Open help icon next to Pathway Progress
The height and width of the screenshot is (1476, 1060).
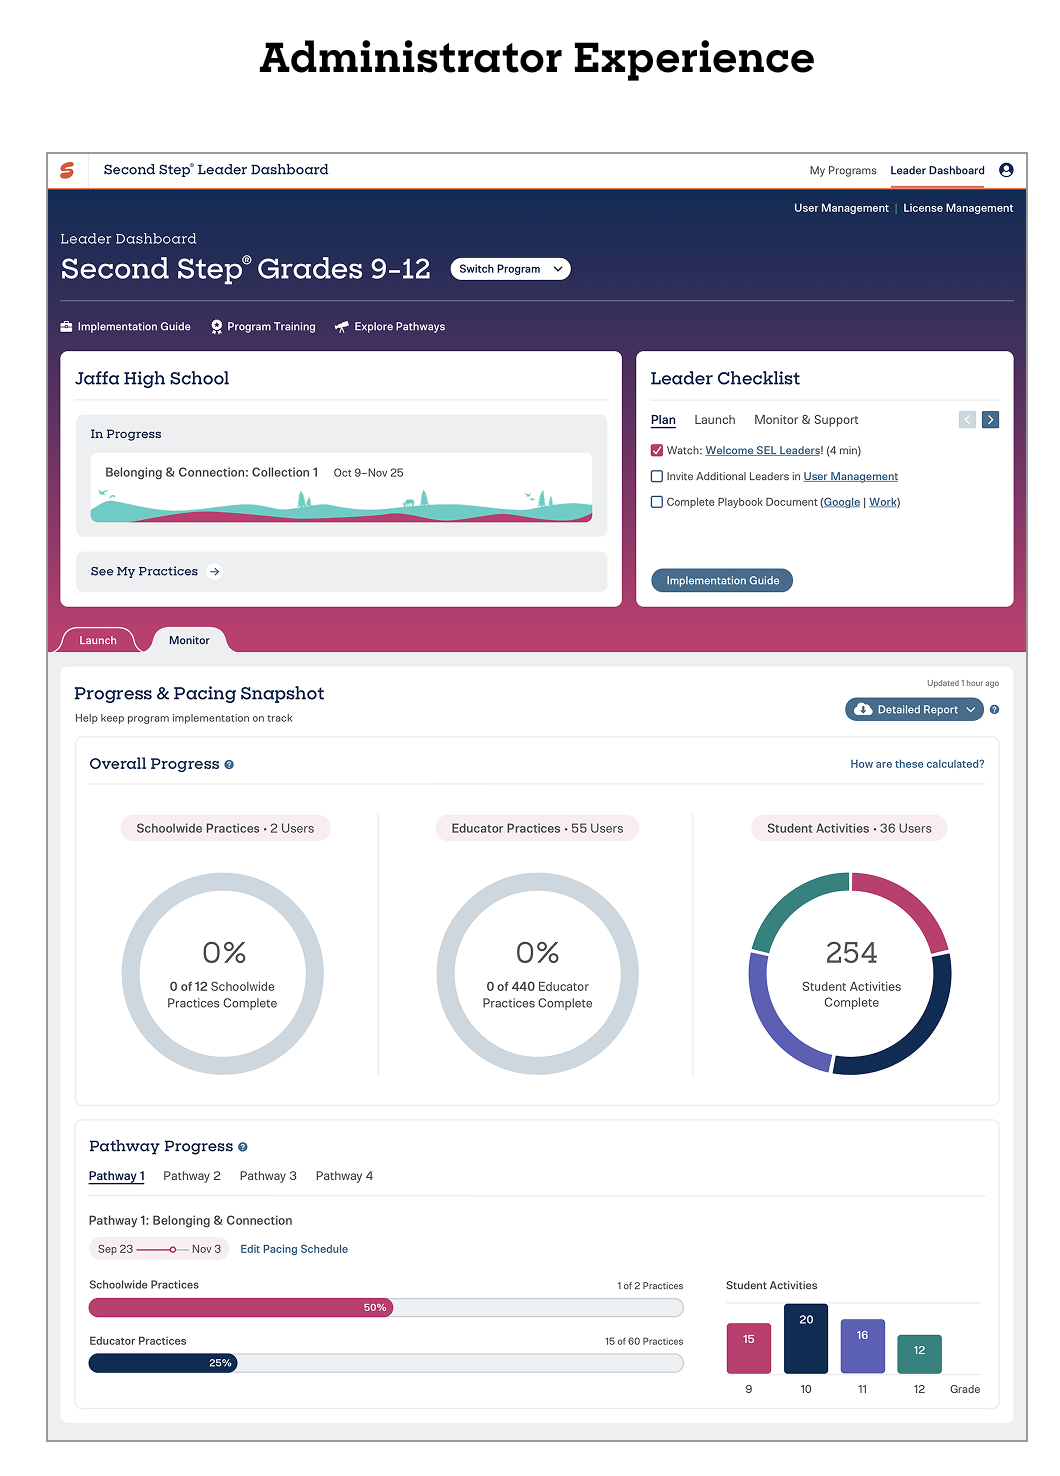click(x=243, y=1147)
